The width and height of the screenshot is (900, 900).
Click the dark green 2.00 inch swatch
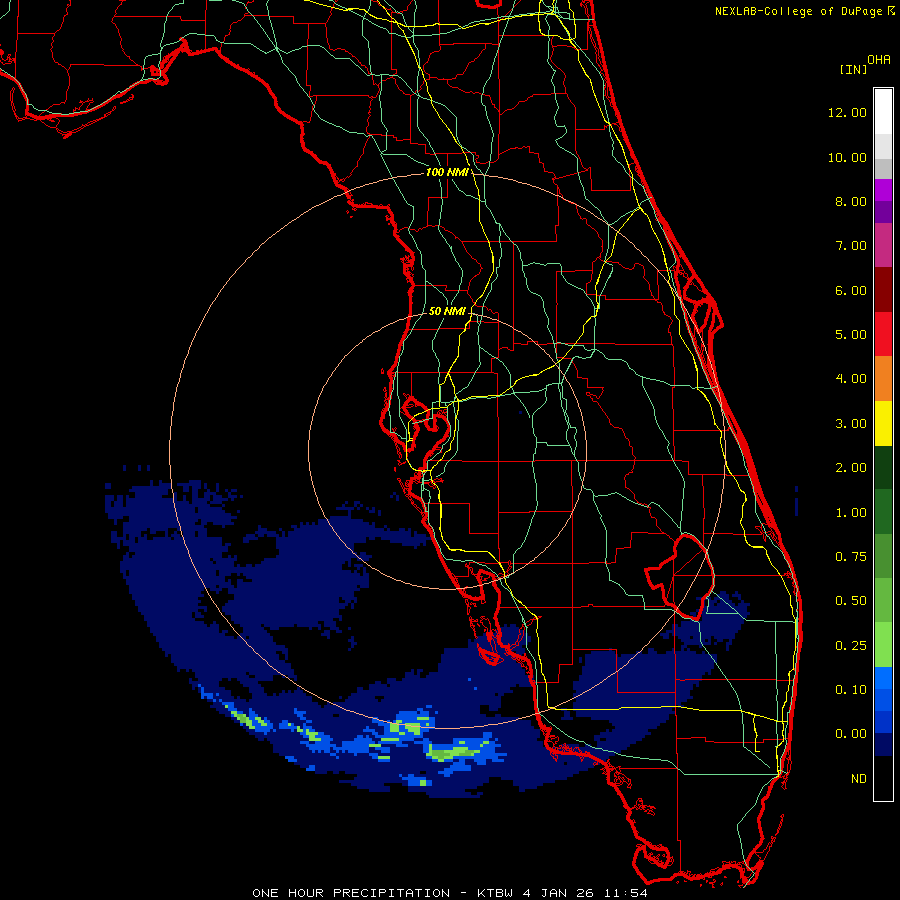[883, 467]
